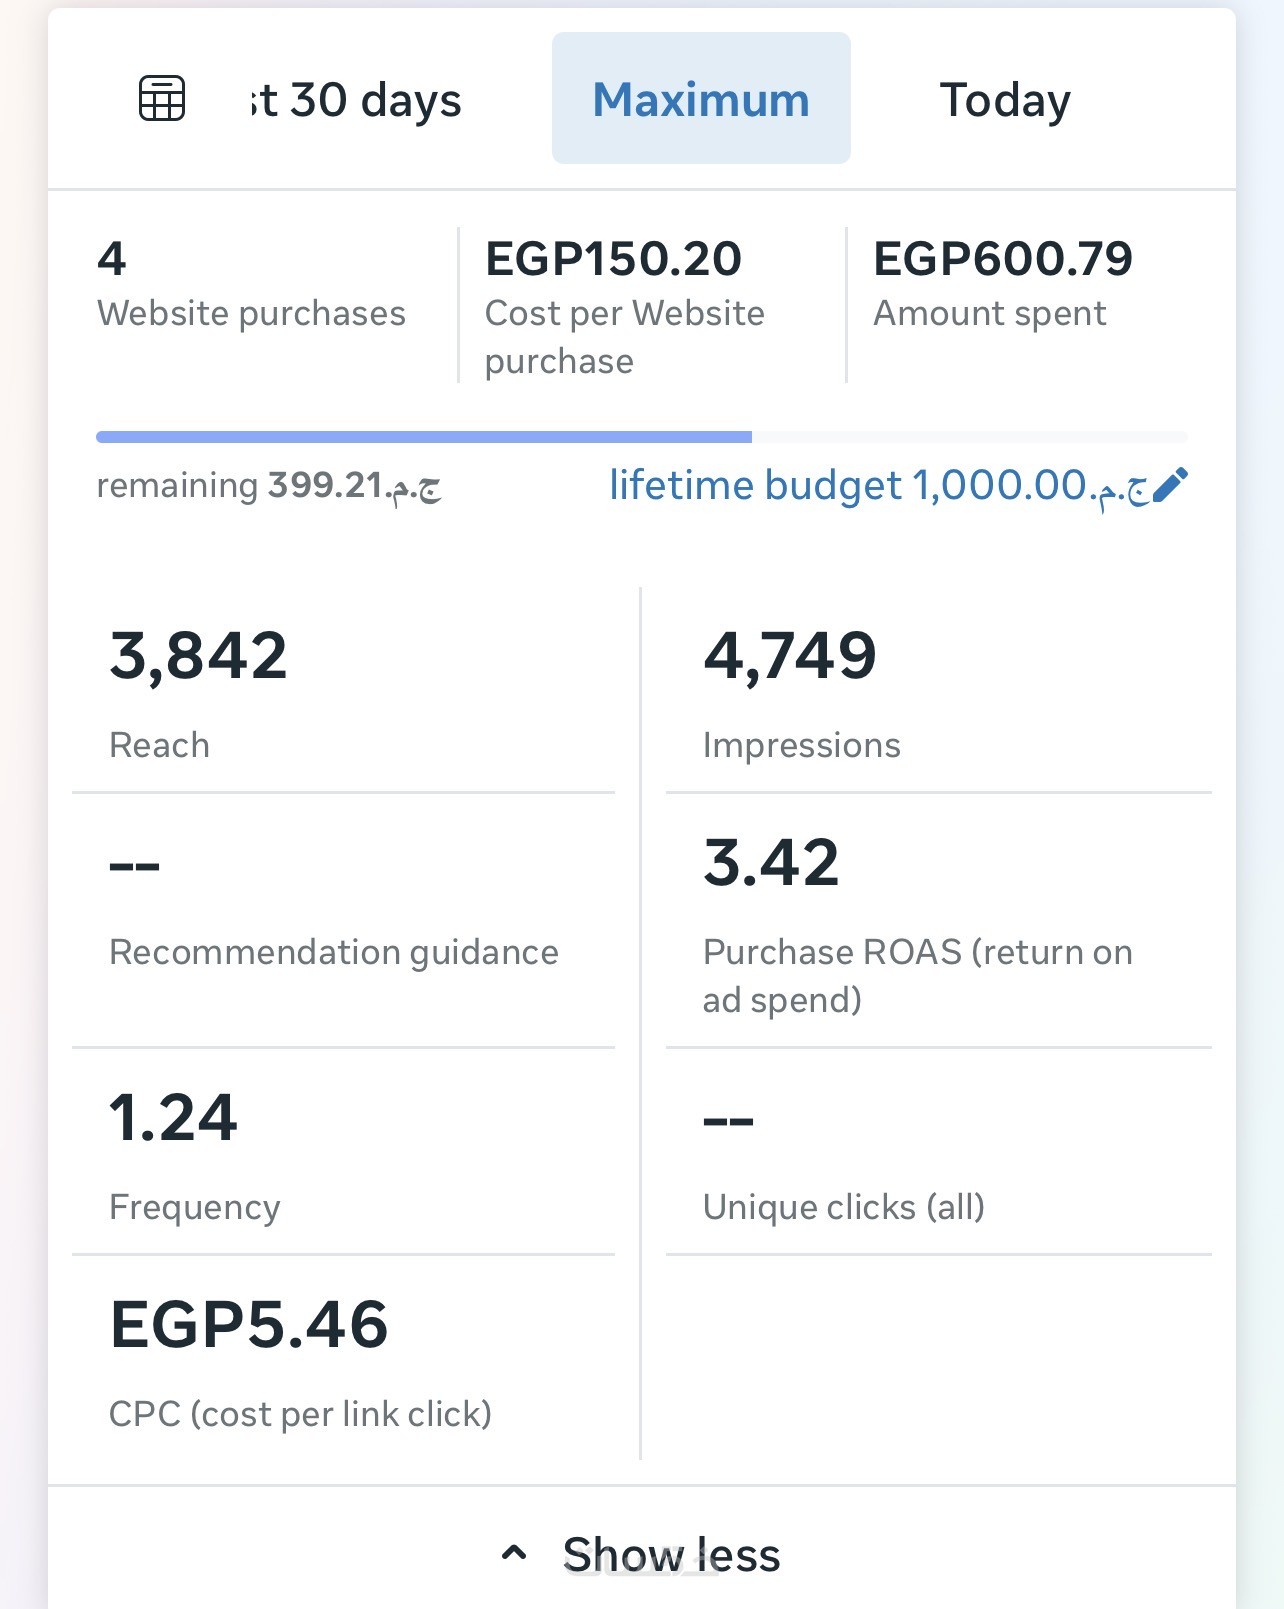Click the remaining 399.21 budget text
The height and width of the screenshot is (1609, 1284).
tap(268, 486)
